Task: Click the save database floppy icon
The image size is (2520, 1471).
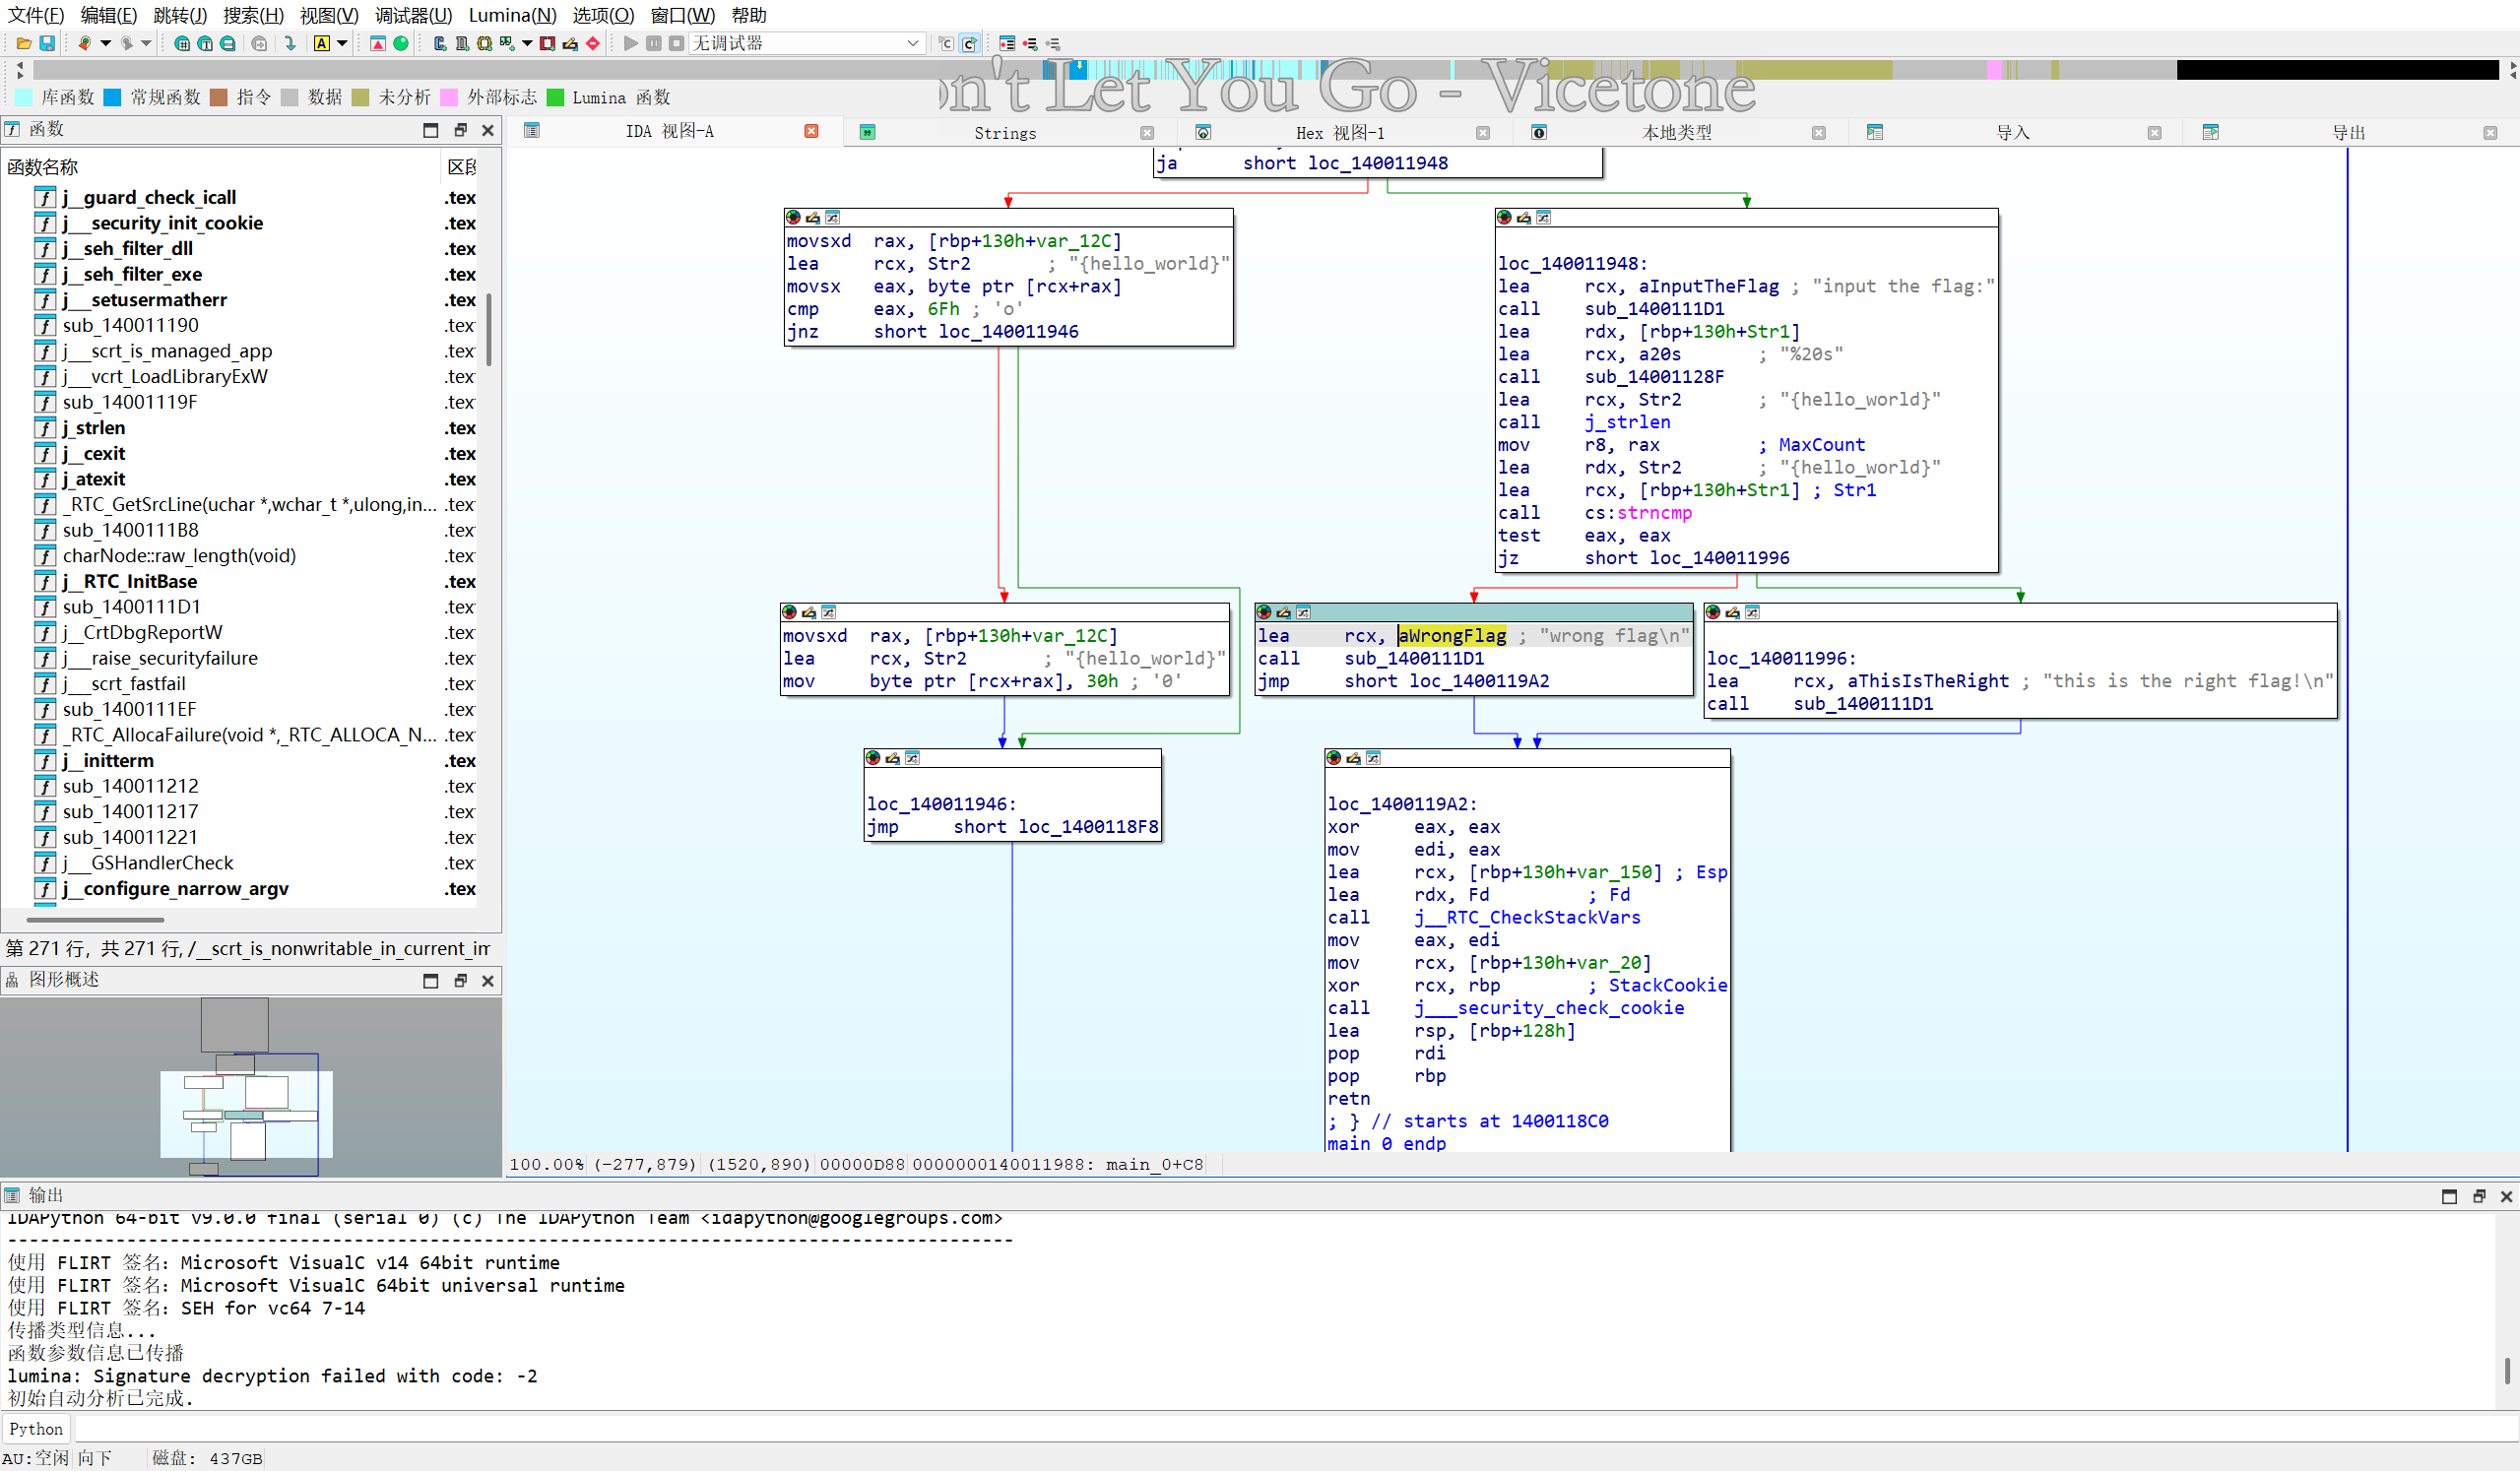Action: [x=47, y=43]
